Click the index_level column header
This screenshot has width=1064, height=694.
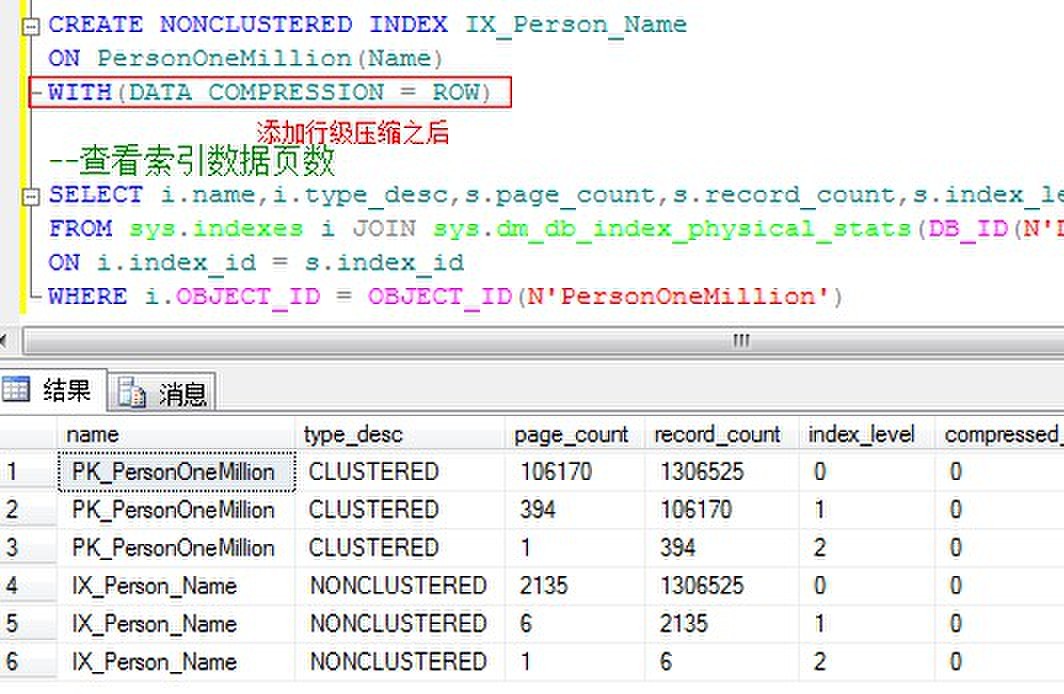867,434
